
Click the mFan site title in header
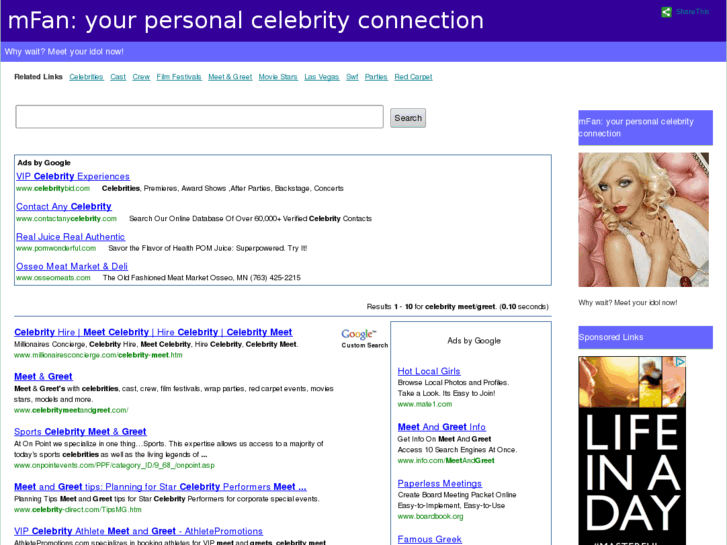(246, 21)
